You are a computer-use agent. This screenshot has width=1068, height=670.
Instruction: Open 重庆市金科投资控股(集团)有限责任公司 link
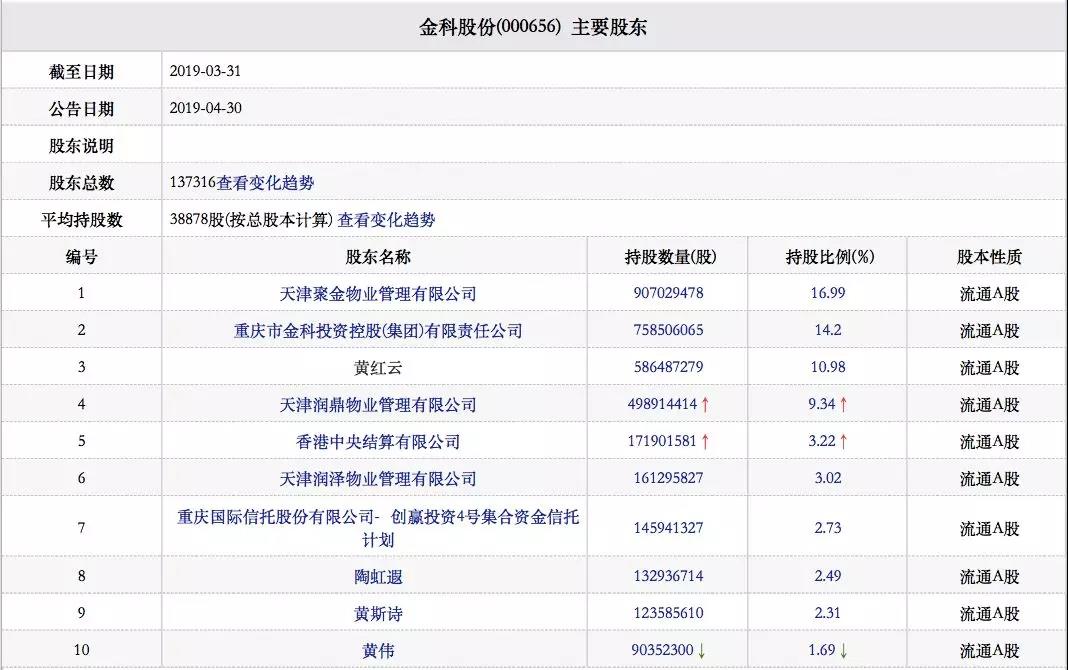click(x=378, y=330)
